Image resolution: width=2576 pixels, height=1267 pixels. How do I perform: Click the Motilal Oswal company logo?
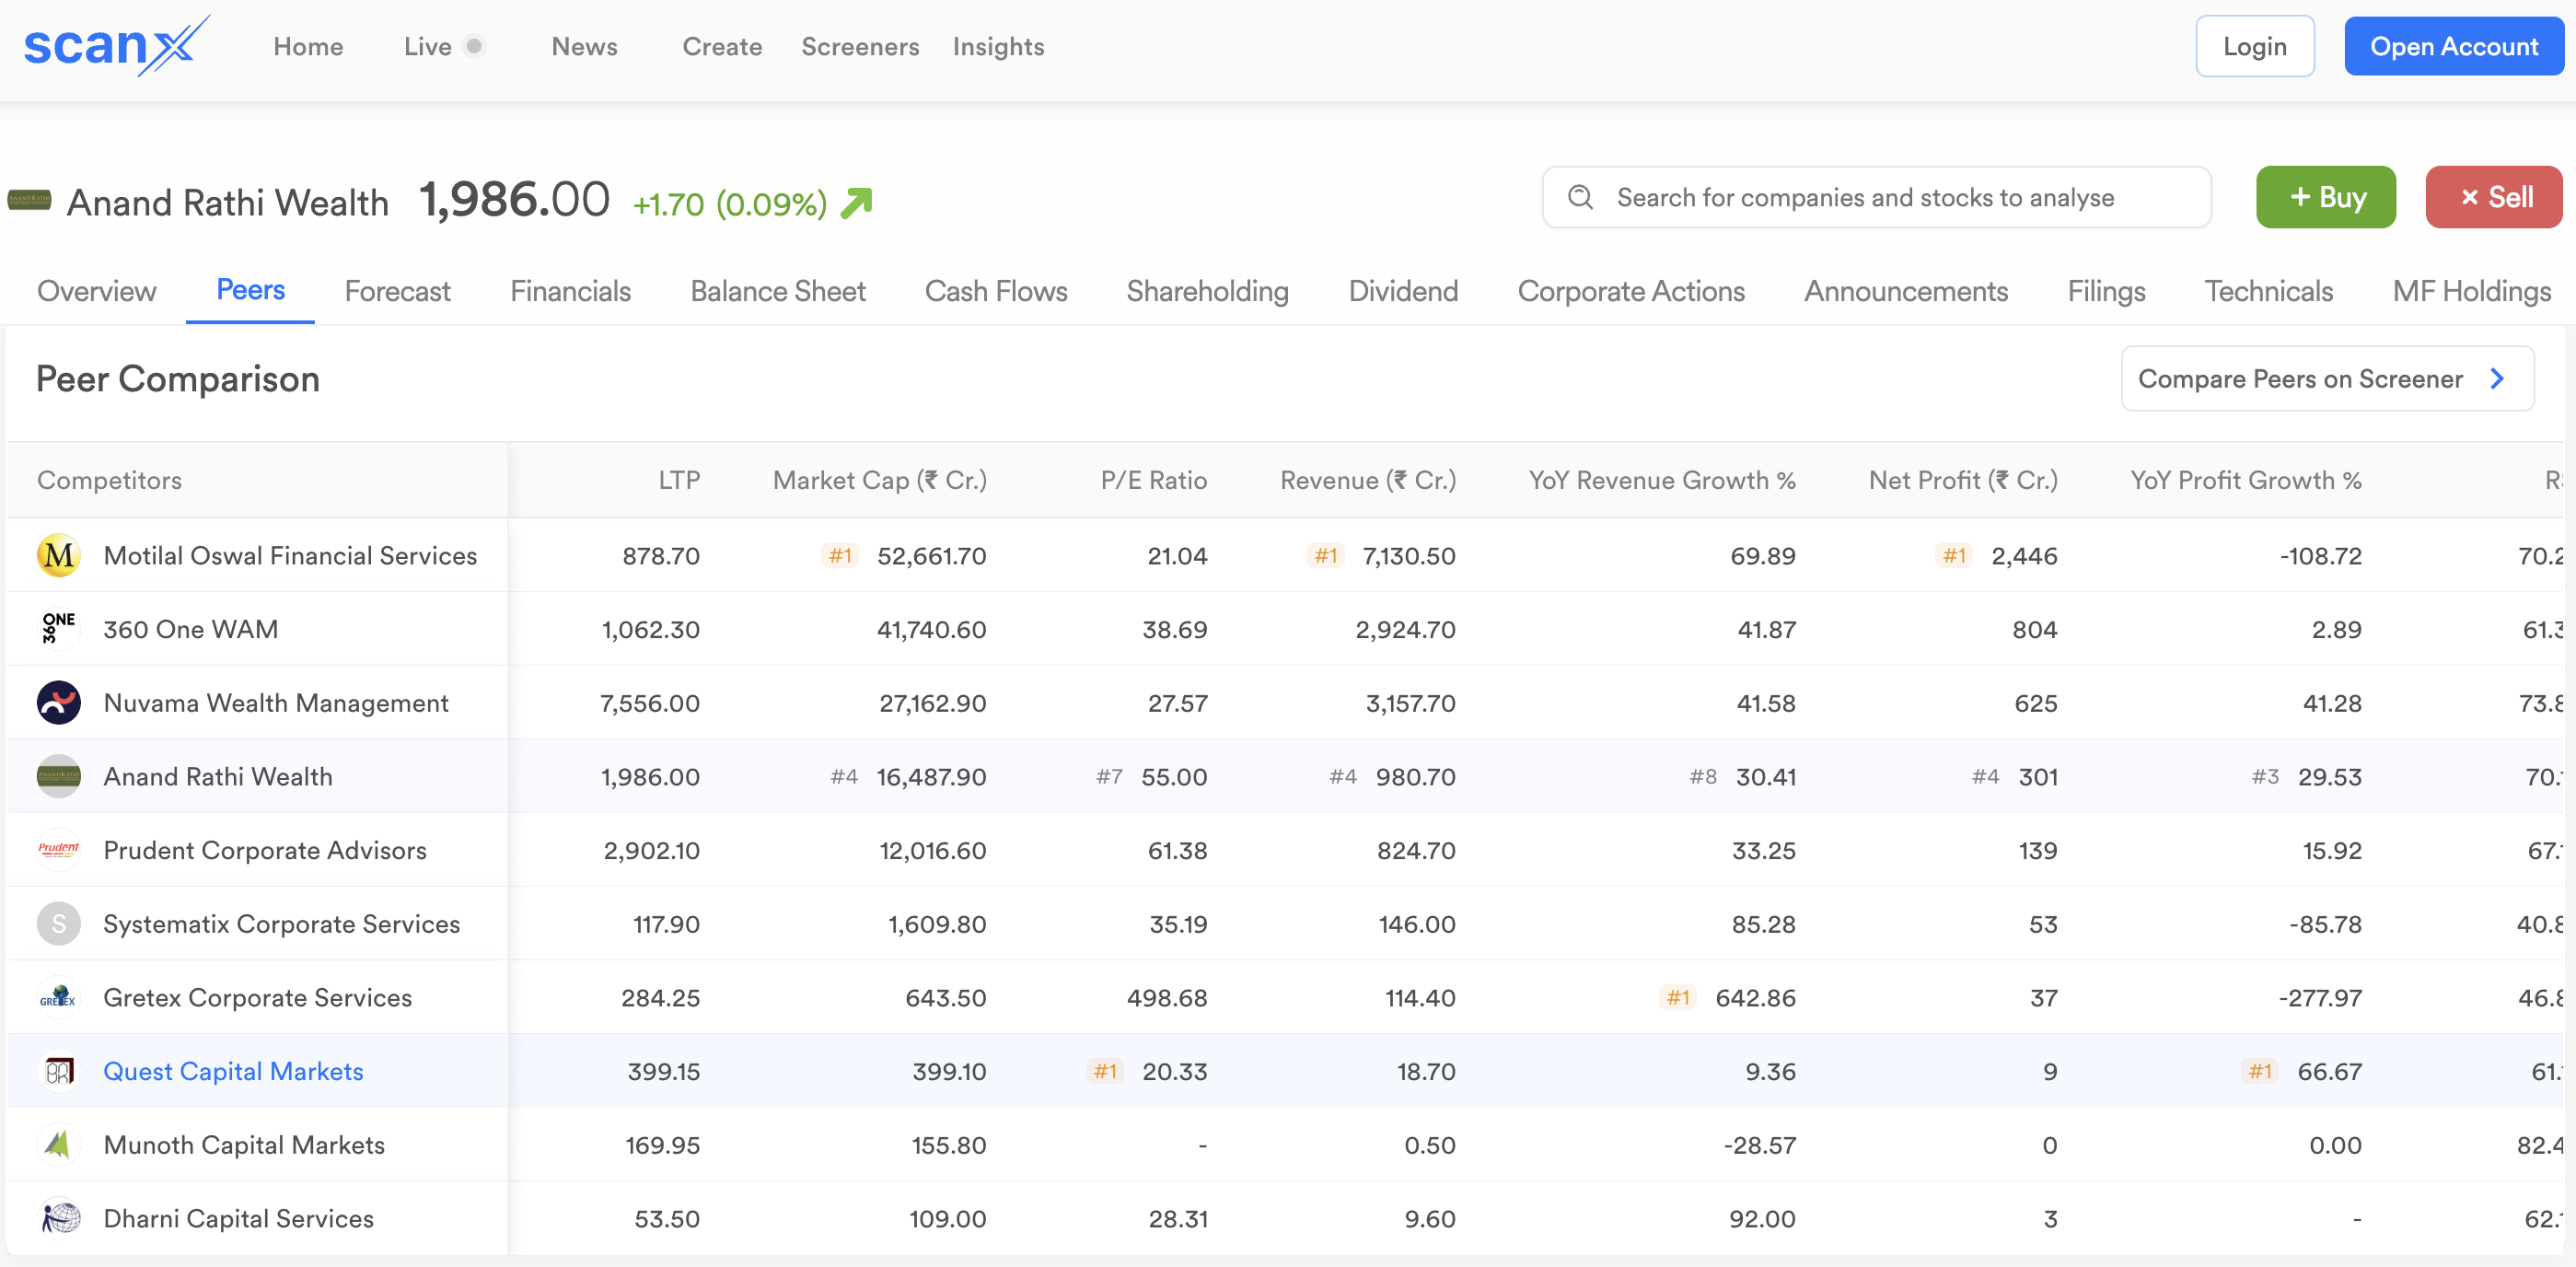59,555
